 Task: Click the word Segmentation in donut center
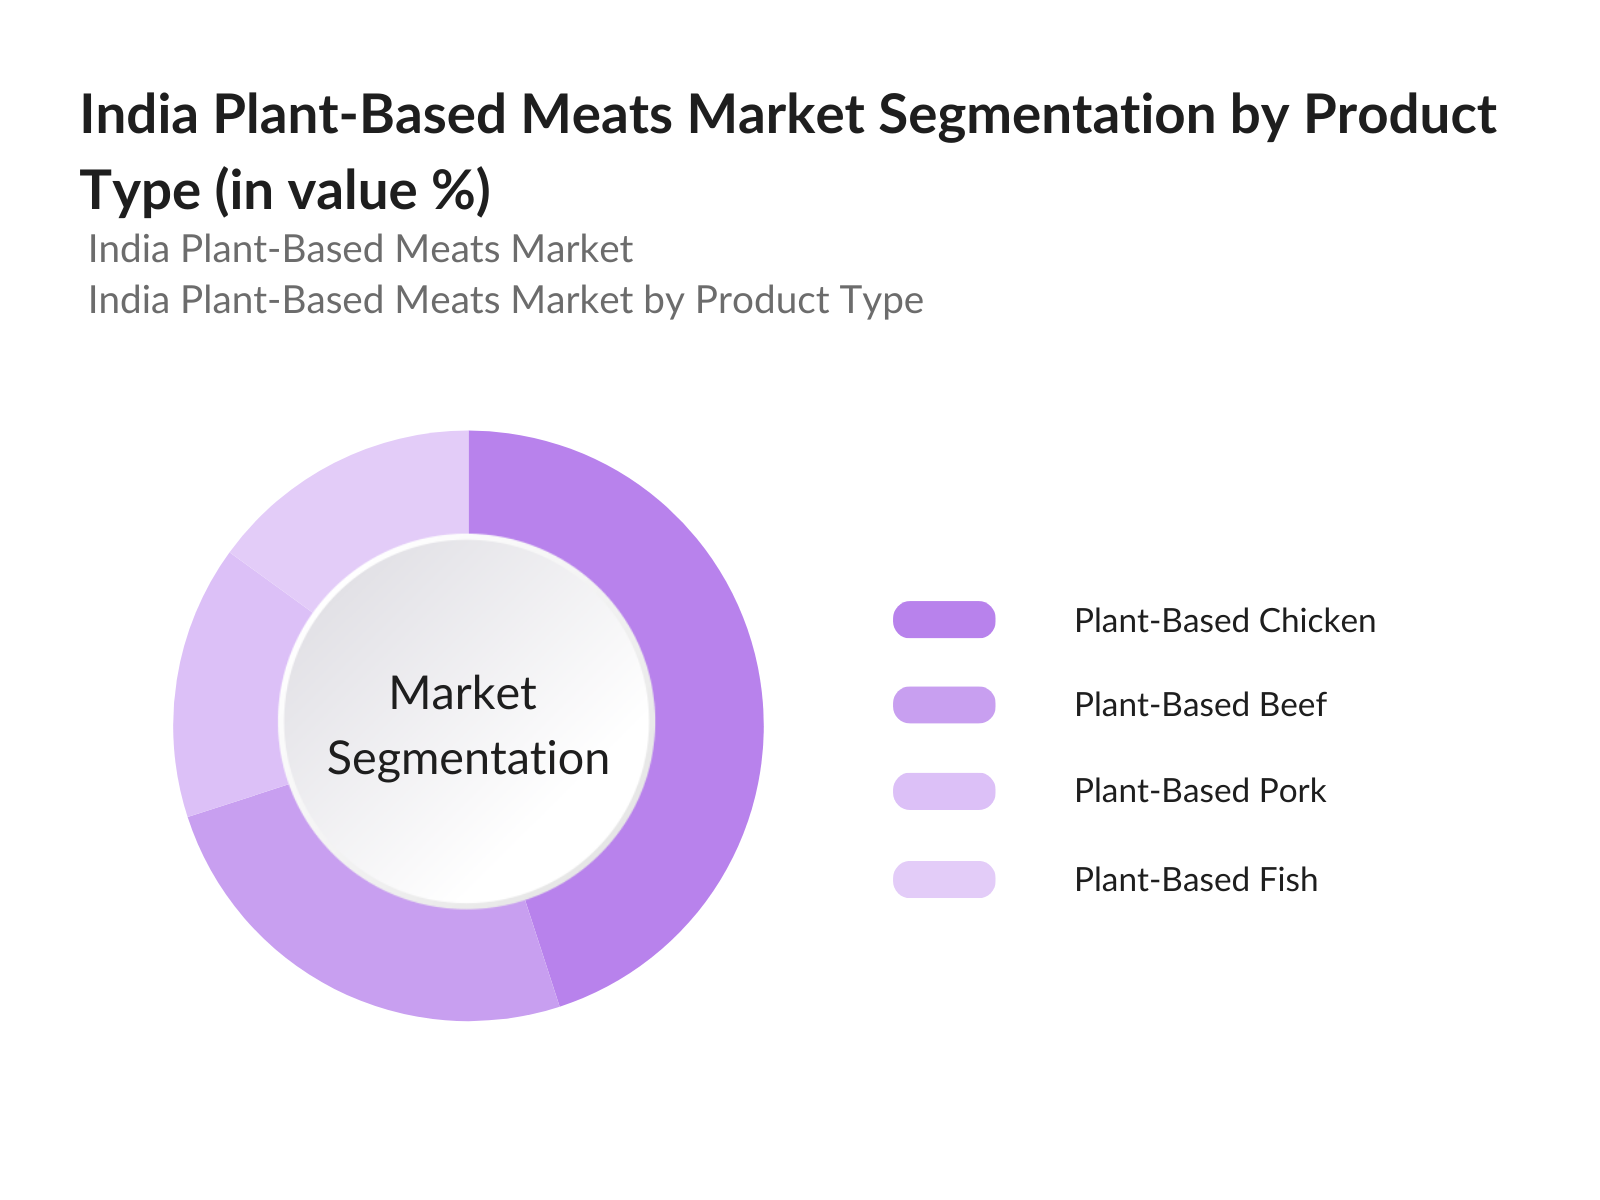tap(468, 758)
